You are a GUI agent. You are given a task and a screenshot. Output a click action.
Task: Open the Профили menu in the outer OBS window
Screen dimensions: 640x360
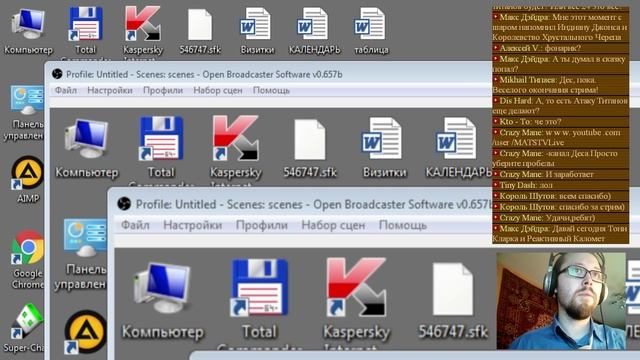[x=163, y=90]
